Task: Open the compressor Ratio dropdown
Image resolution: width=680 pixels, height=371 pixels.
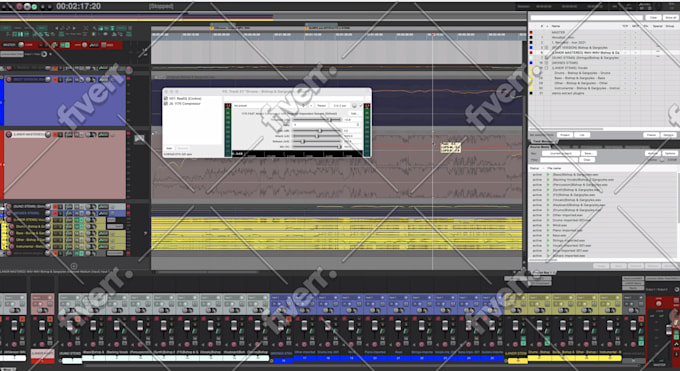Action: pyautogui.click(x=326, y=125)
